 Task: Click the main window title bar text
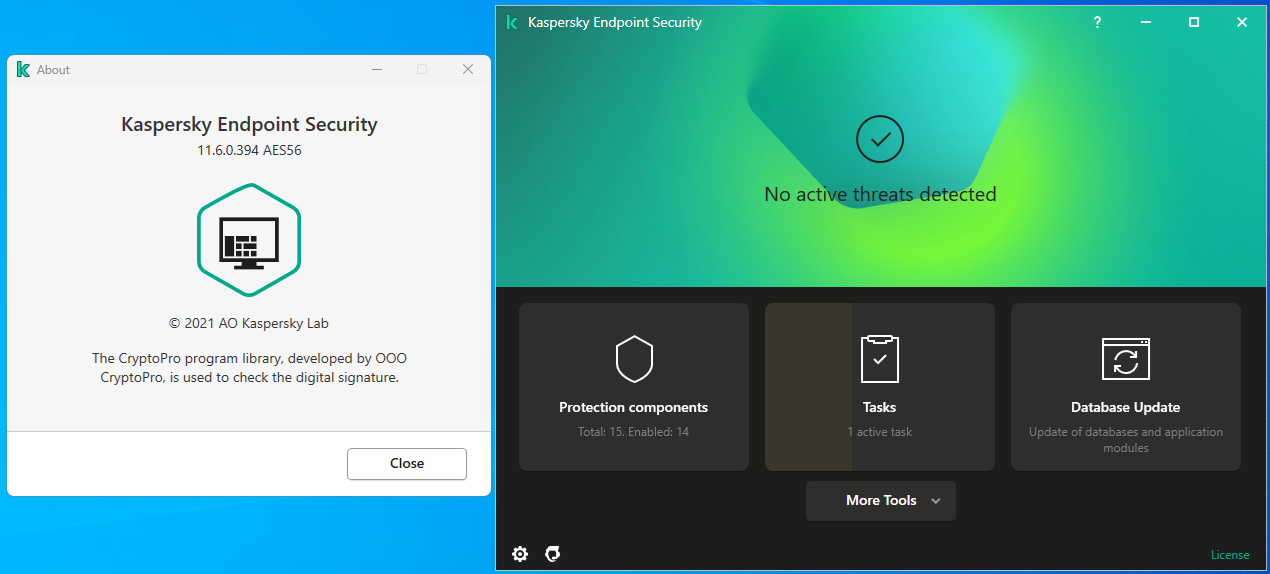pyautogui.click(x=615, y=22)
